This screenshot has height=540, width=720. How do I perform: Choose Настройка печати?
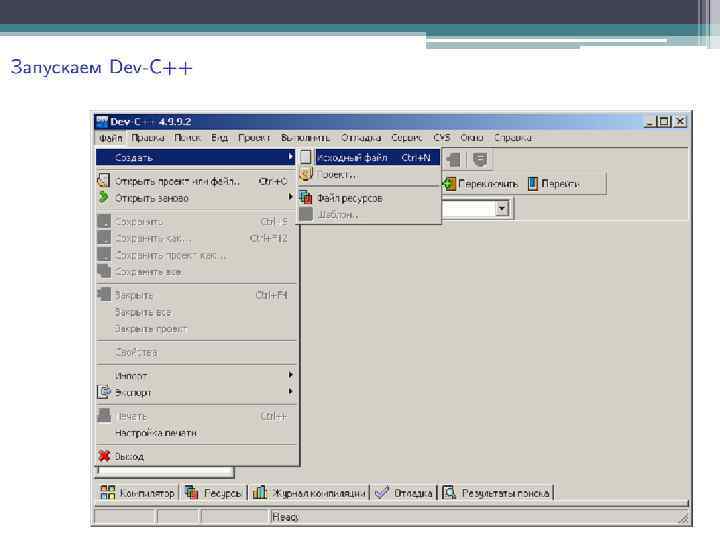[x=196, y=433]
